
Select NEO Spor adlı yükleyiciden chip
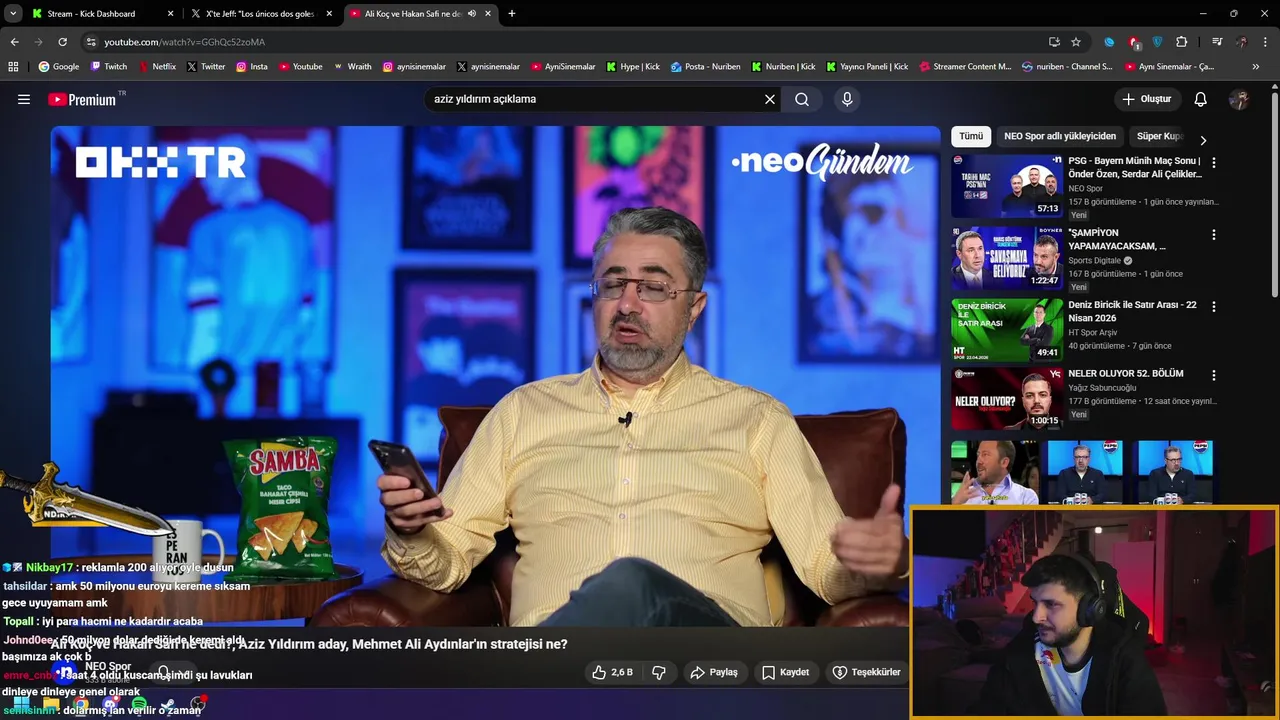tap(1060, 136)
